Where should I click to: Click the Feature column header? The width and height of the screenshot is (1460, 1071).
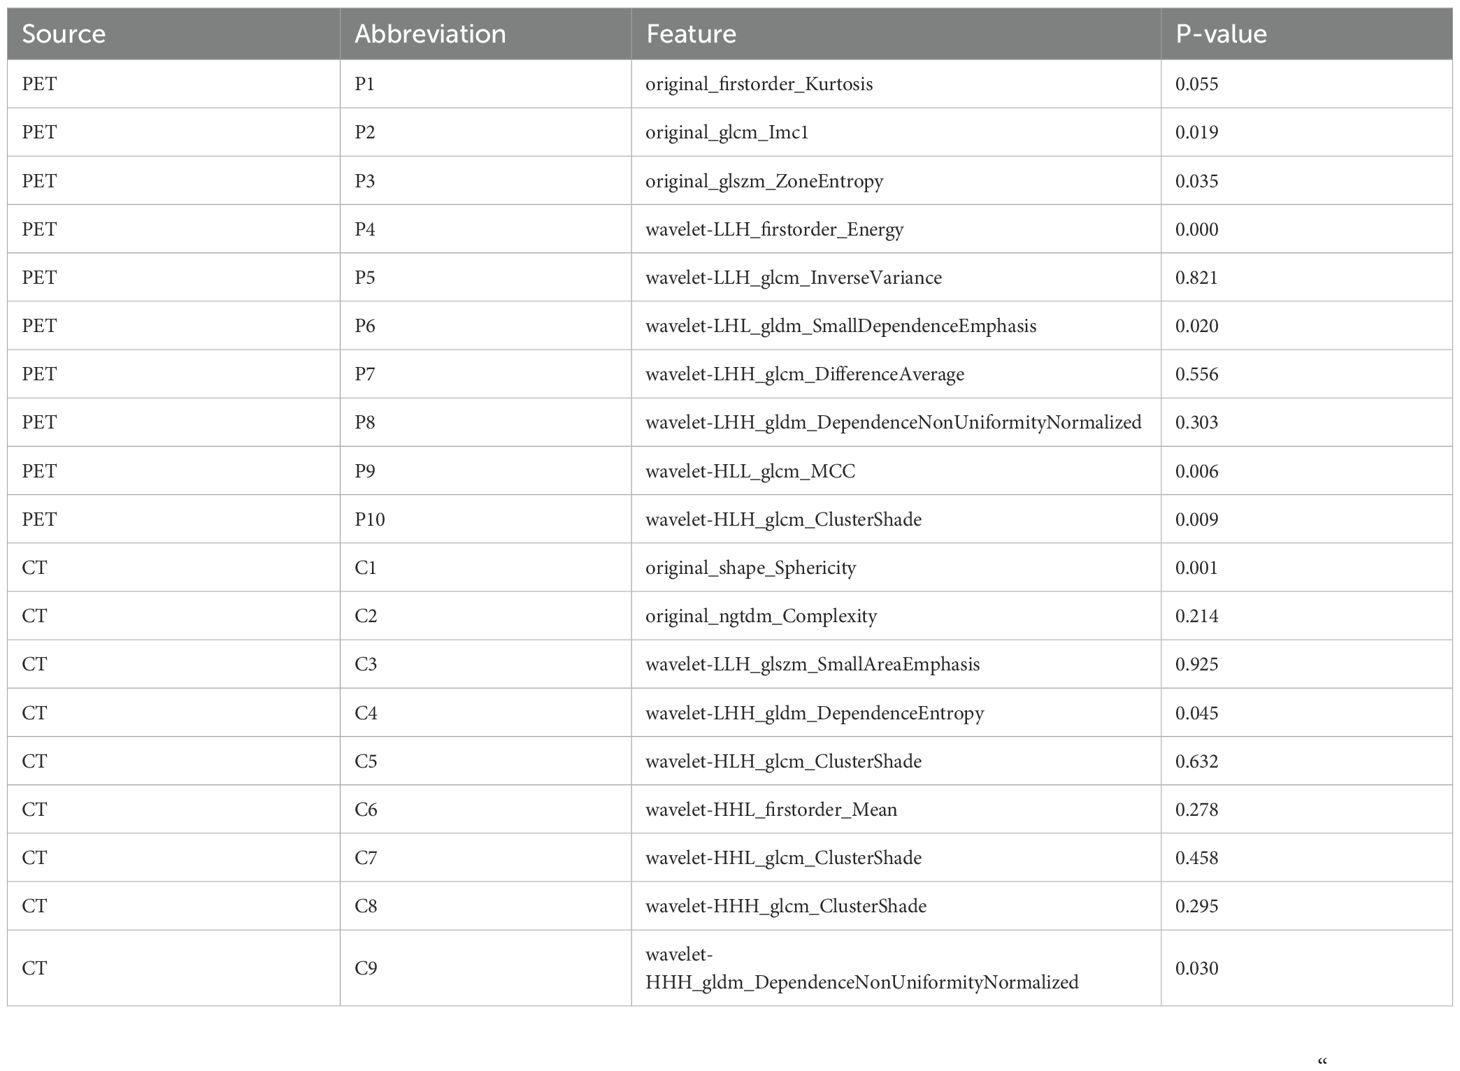(x=690, y=34)
